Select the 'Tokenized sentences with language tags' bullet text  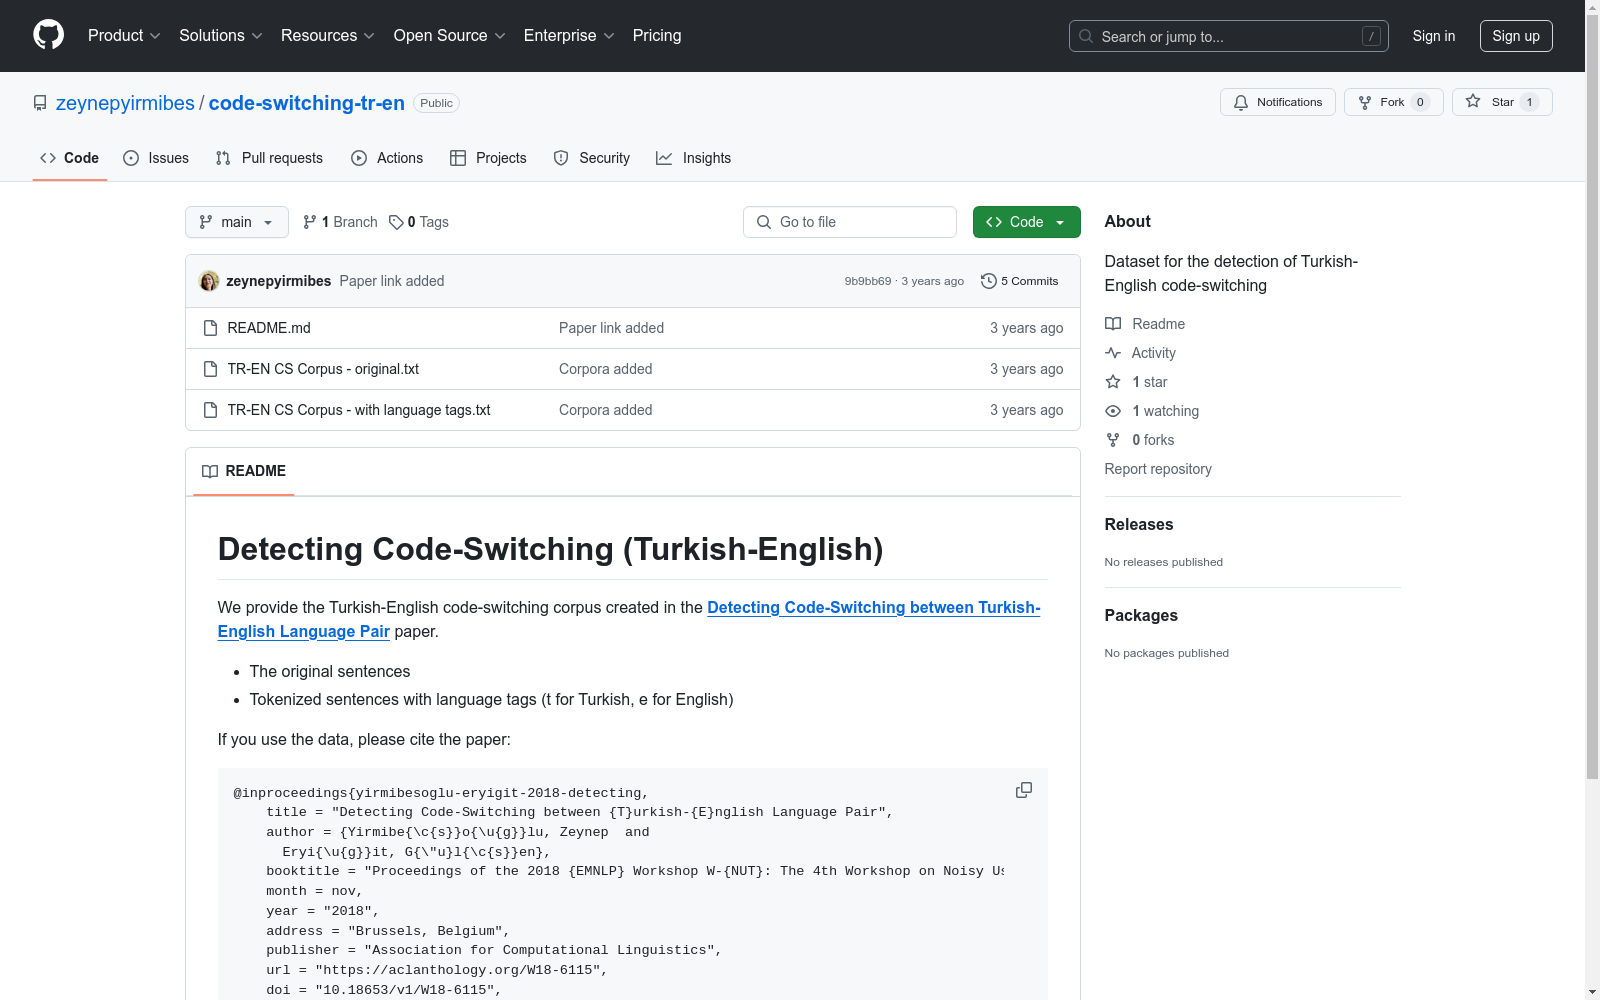(x=492, y=699)
